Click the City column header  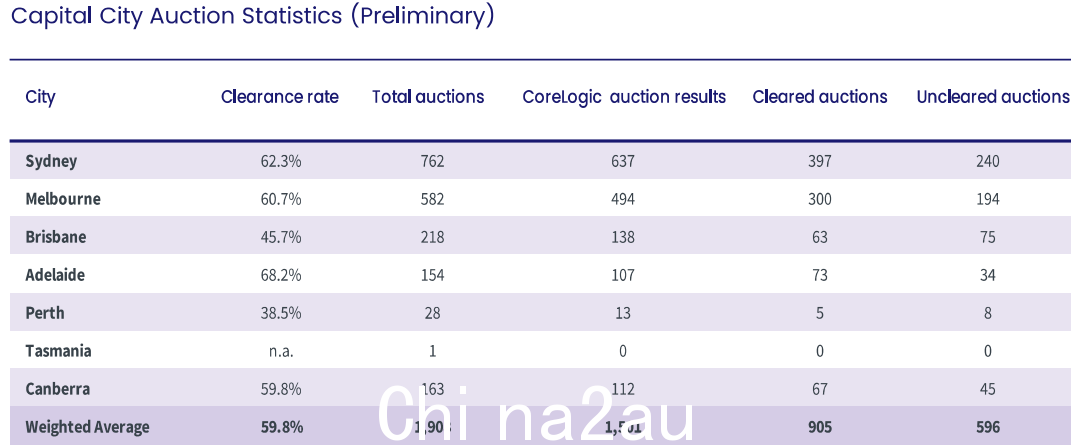40,98
